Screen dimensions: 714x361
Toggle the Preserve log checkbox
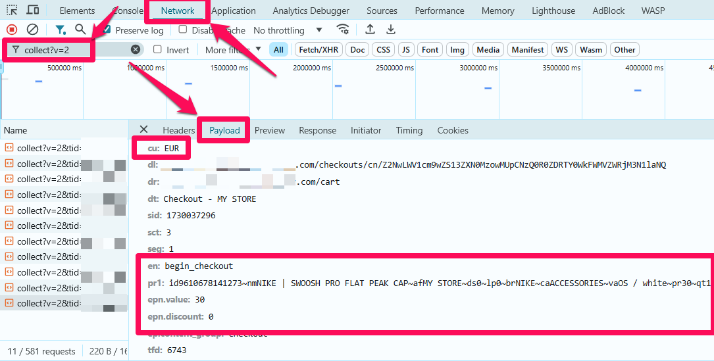pos(107,30)
